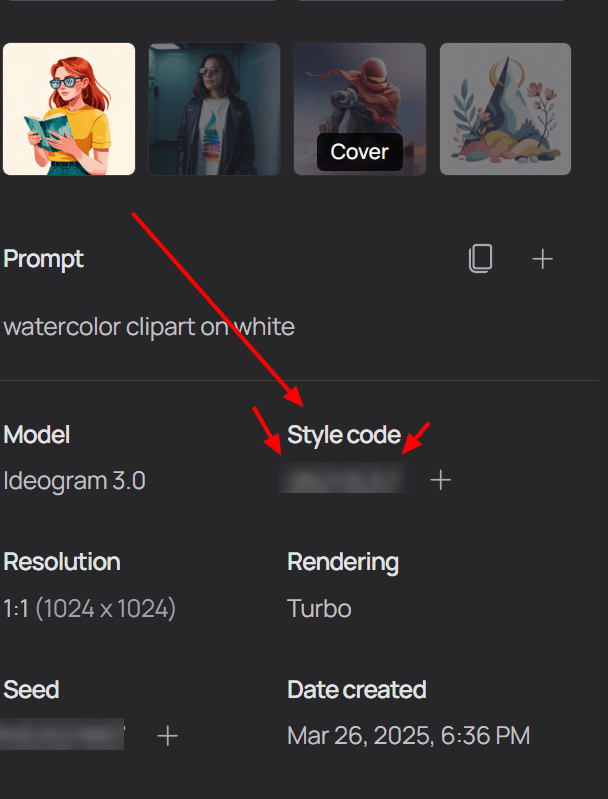
Task: Copy the prompt text with the copy icon
Action: [480, 260]
